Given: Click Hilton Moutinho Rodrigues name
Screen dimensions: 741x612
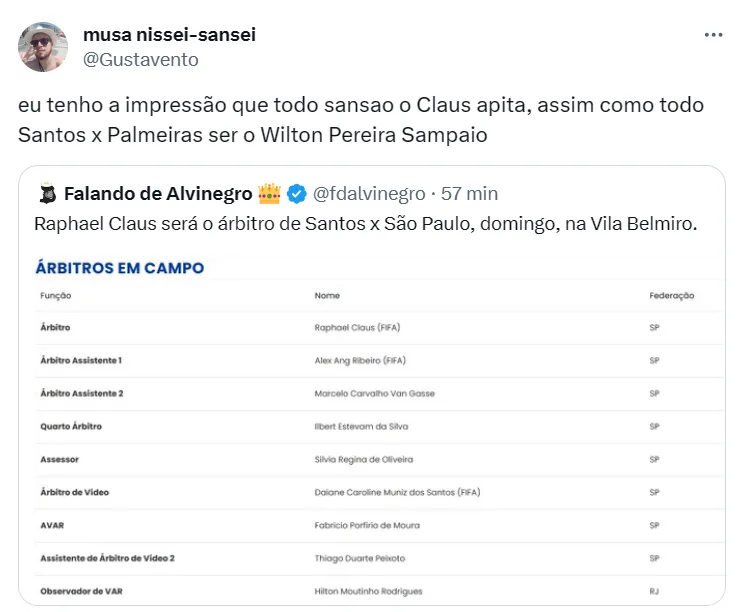Looking at the screenshot, I should [368, 591].
